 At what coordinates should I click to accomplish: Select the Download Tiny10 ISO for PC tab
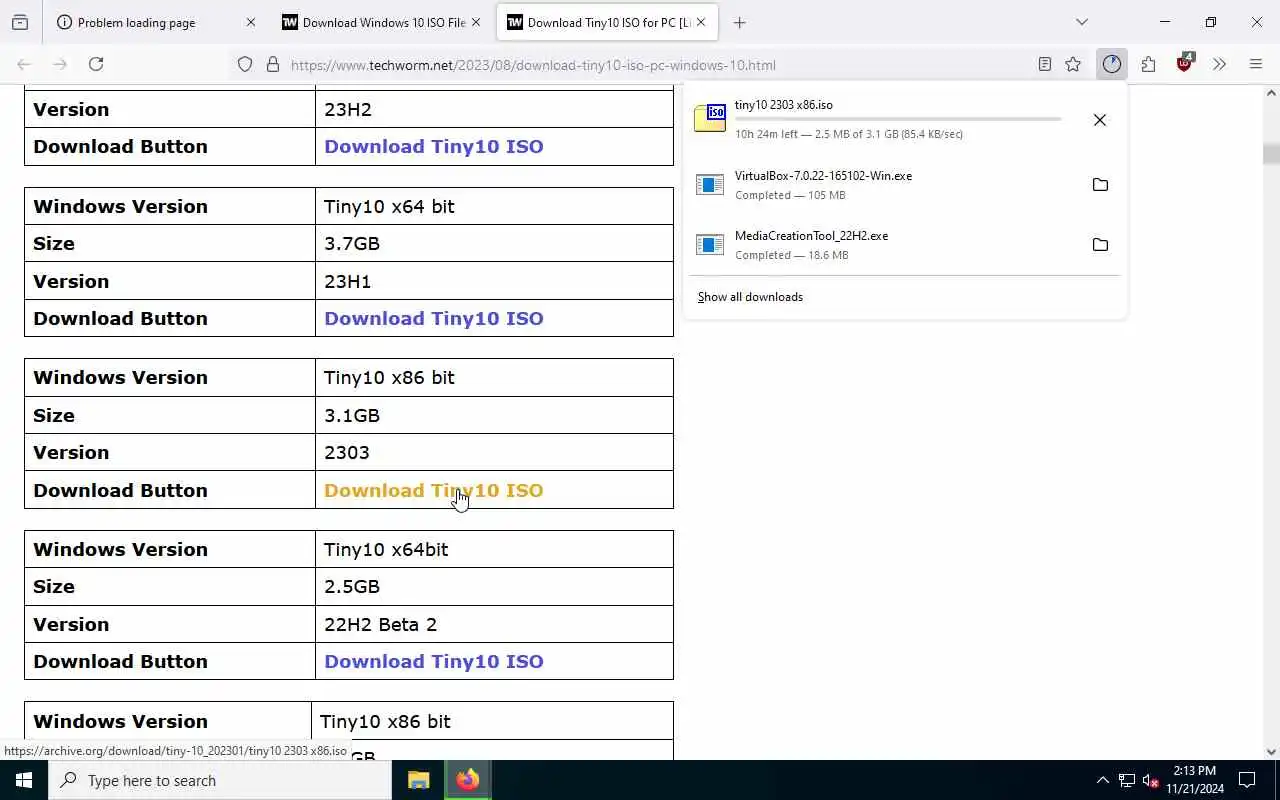[x=607, y=22]
